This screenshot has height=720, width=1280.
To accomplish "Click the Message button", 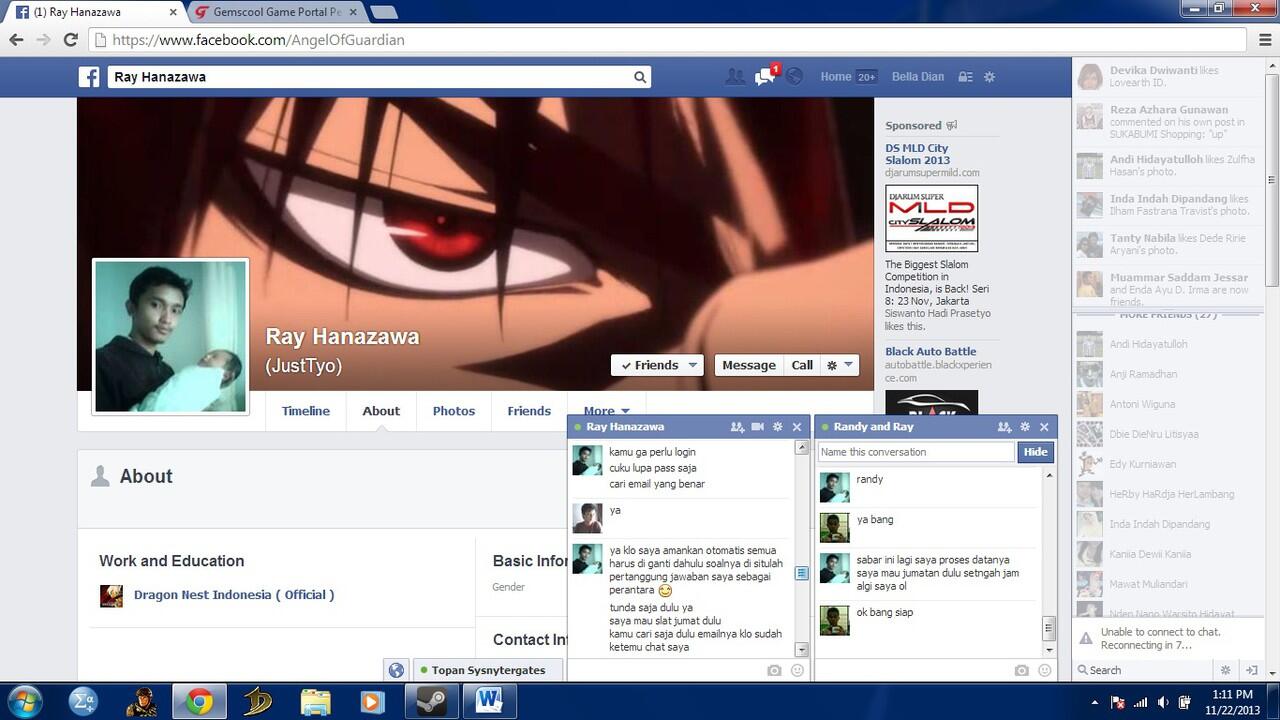I will [x=749, y=365].
